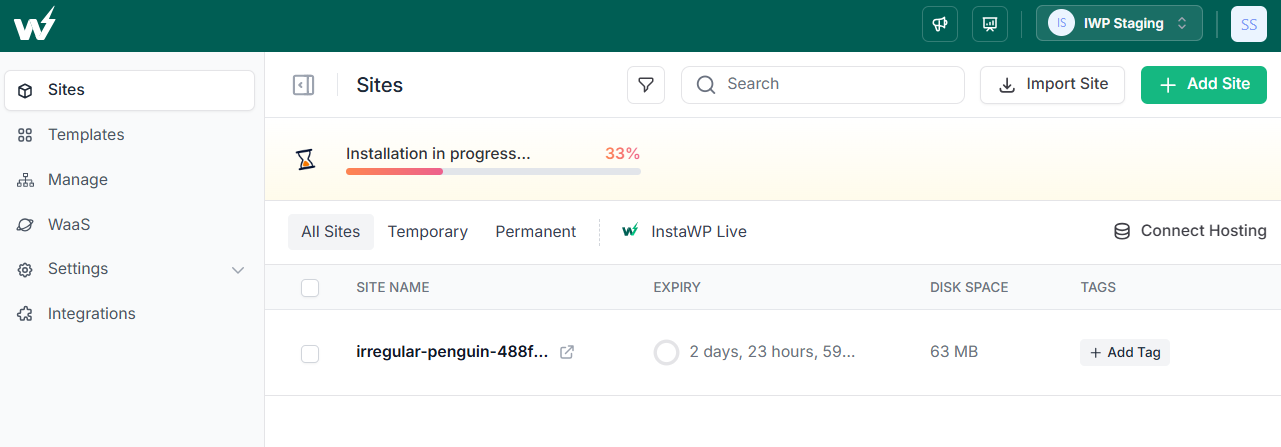Click the installation progress bar
The width and height of the screenshot is (1281, 447).
493,172
